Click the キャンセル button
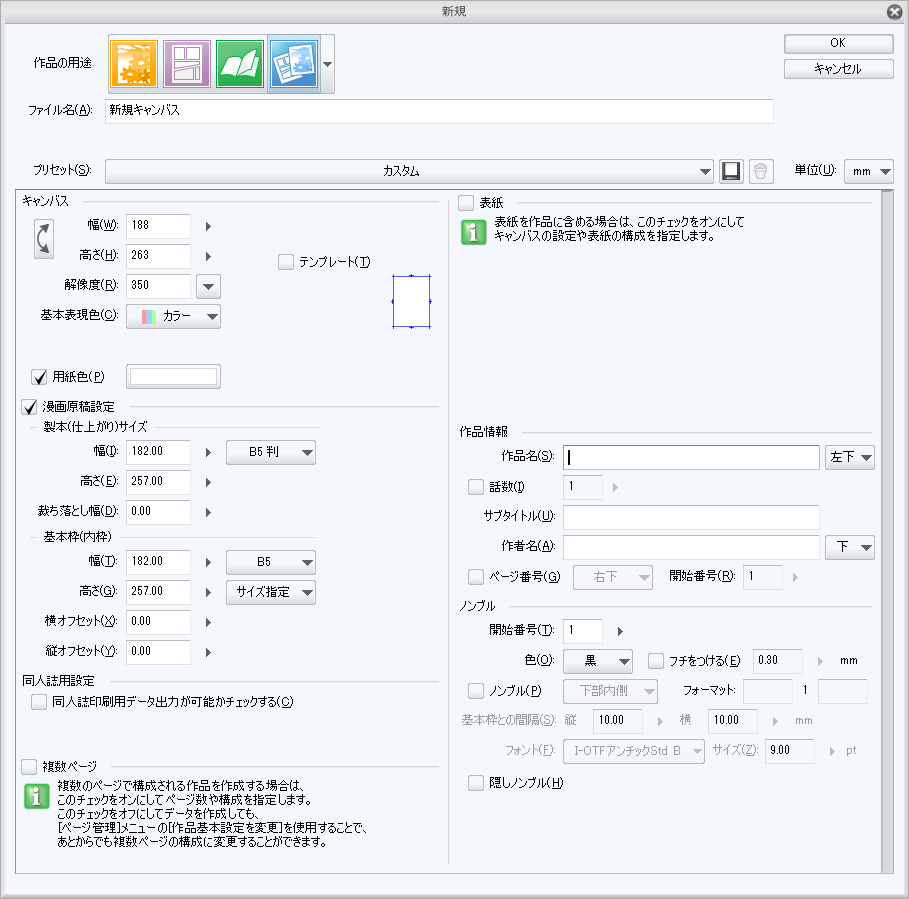Viewport: 909px width, 899px height. pos(838,69)
